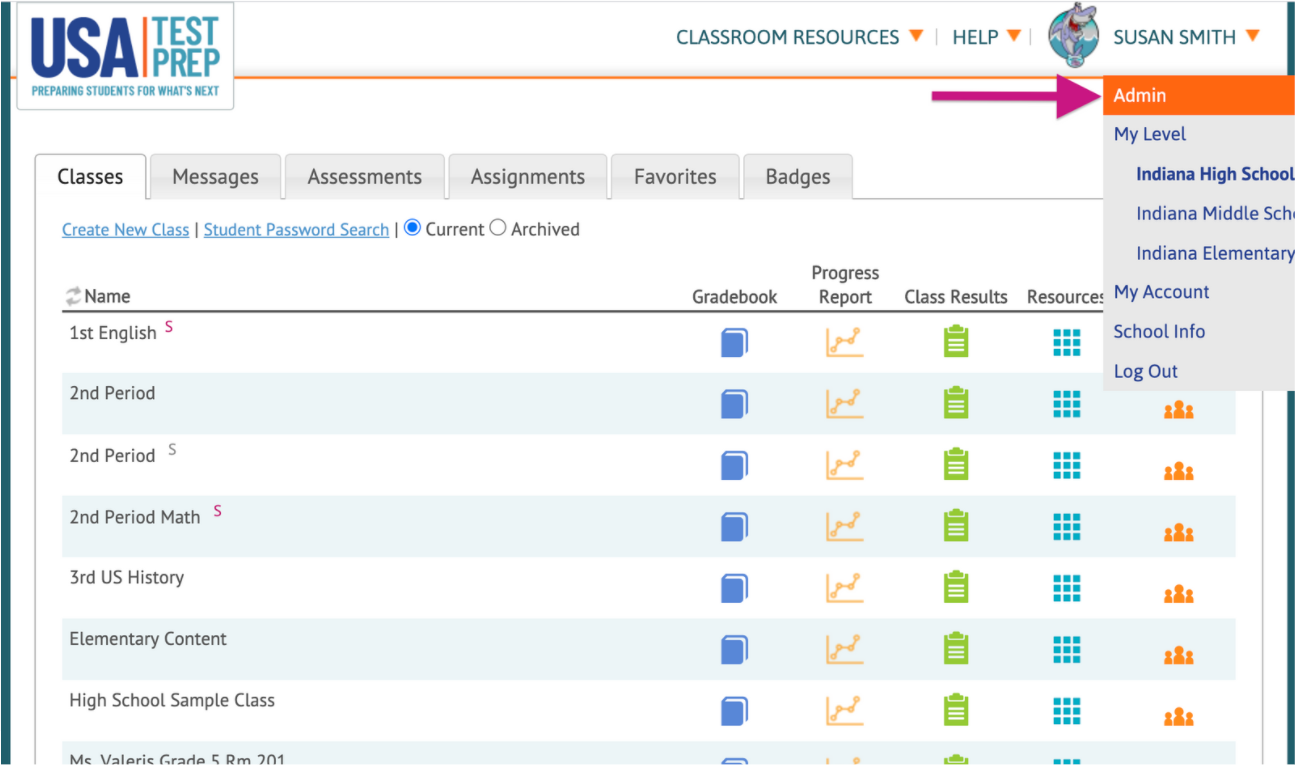
Task: Open the Assignments tab
Action: [x=527, y=177]
